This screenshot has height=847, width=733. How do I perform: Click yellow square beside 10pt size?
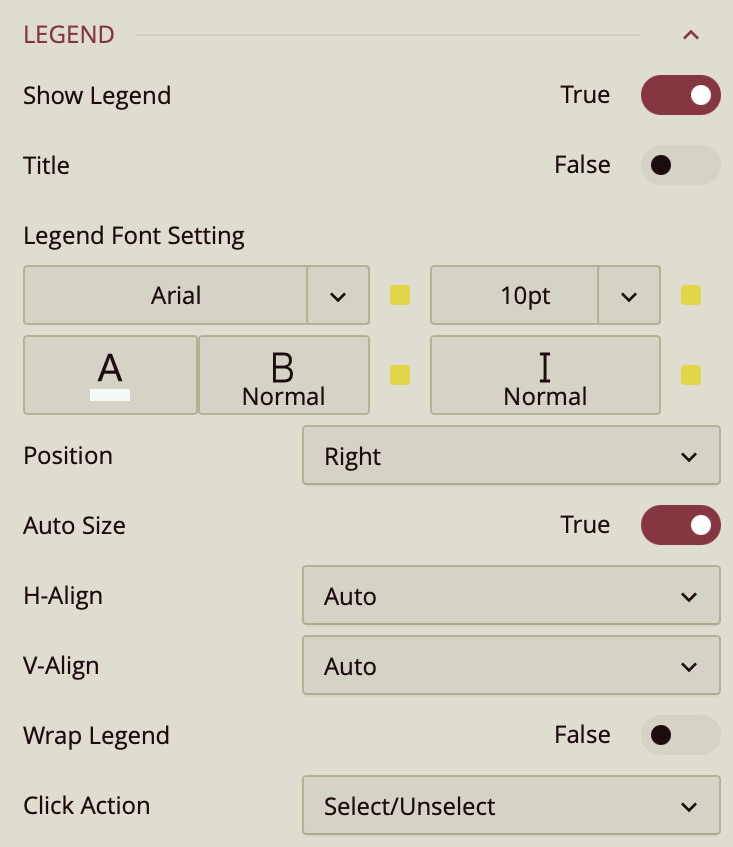(690, 295)
